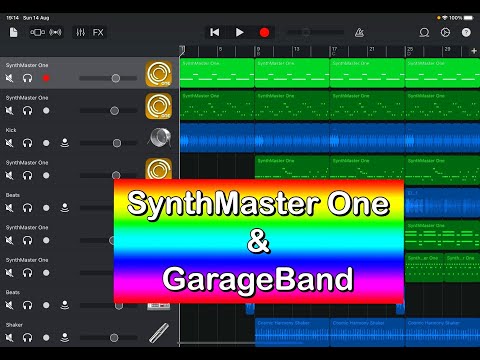Toggle the metronome icon
The width and height of the screenshot is (480, 360).
(359, 33)
